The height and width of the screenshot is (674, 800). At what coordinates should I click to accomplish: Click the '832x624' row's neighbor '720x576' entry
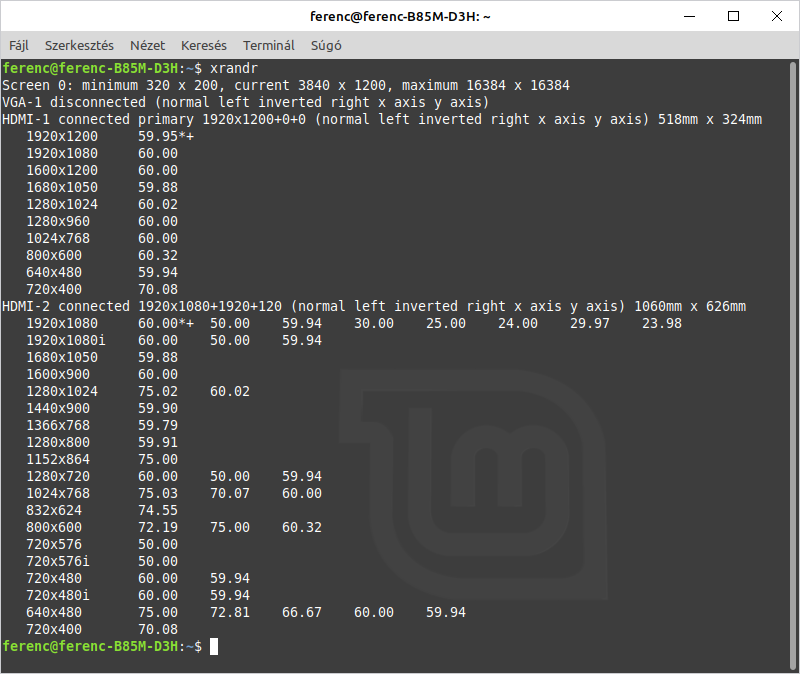[x=54, y=544]
